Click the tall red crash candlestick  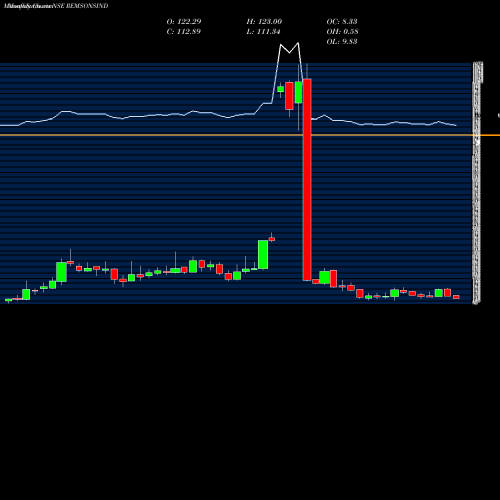(x=307, y=179)
